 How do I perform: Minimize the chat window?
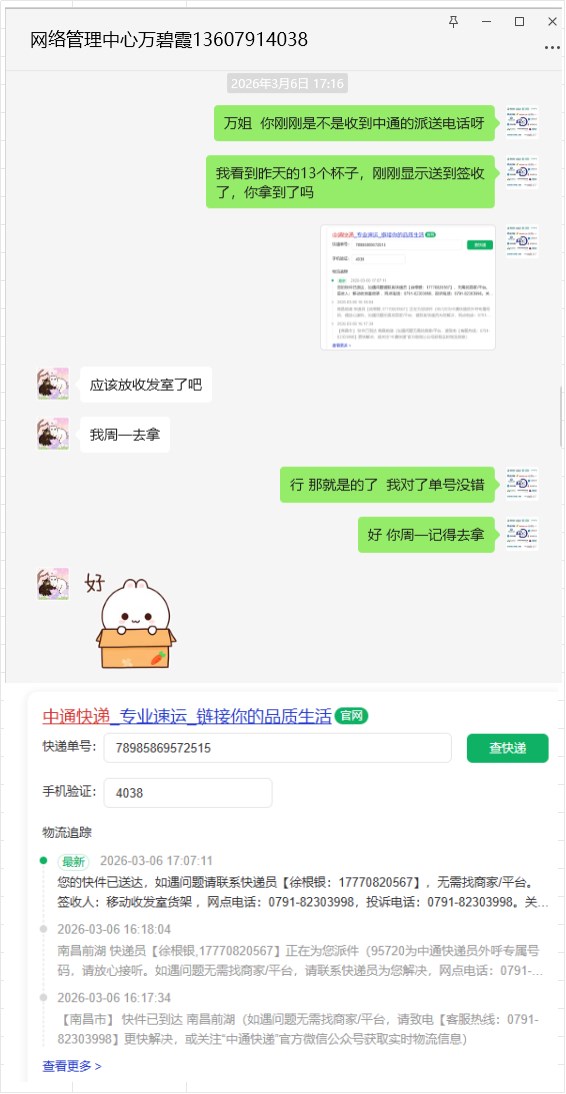[x=486, y=22]
